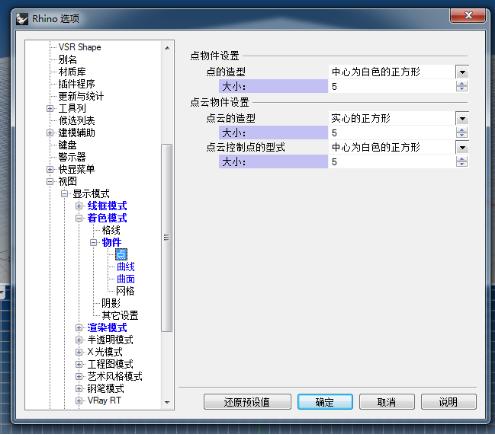The width and height of the screenshot is (495, 435).
Task: Open the 点云控制点的型式 dropdown
Action: pos(462,147)
